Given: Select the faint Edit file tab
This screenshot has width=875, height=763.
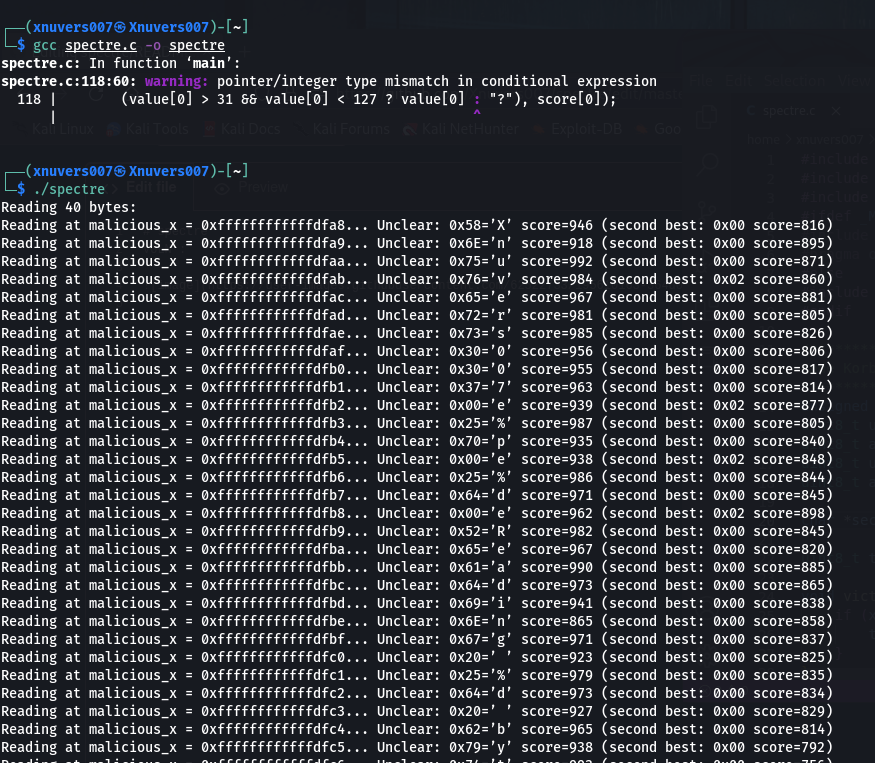Looking at the screenshot, I should pos(150,187).
